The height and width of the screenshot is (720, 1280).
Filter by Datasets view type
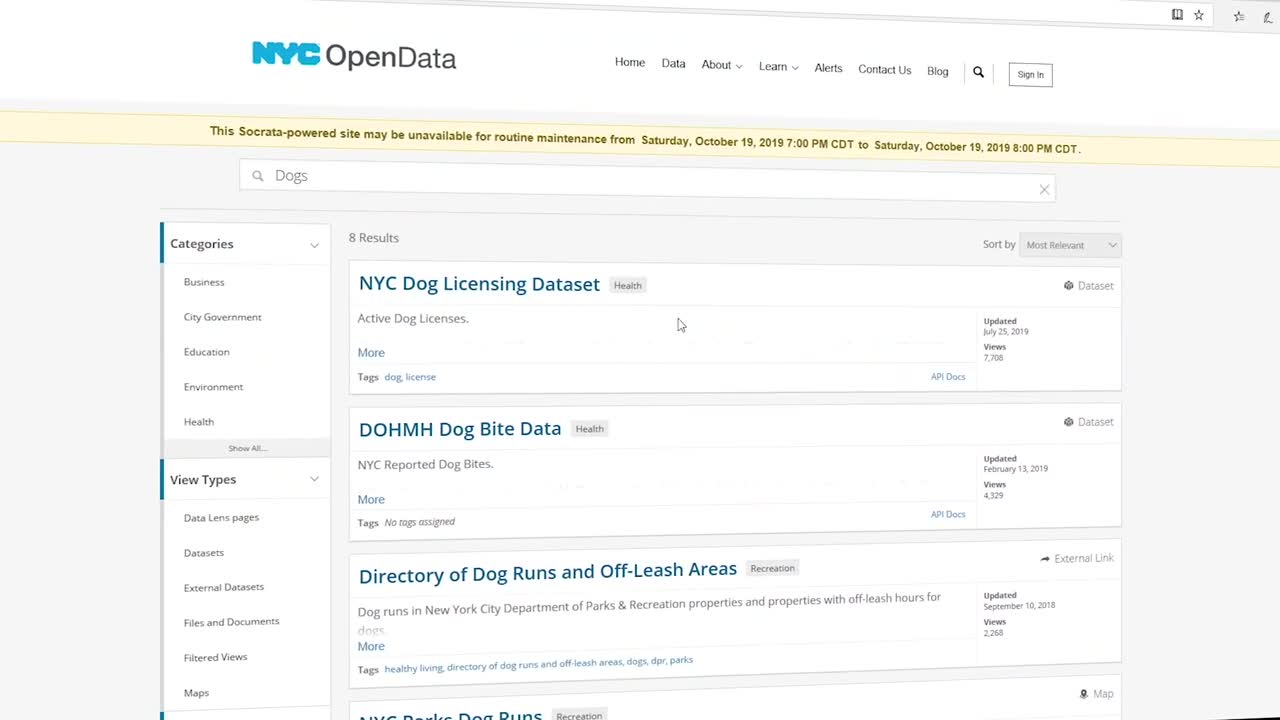[x=204, y=553]
